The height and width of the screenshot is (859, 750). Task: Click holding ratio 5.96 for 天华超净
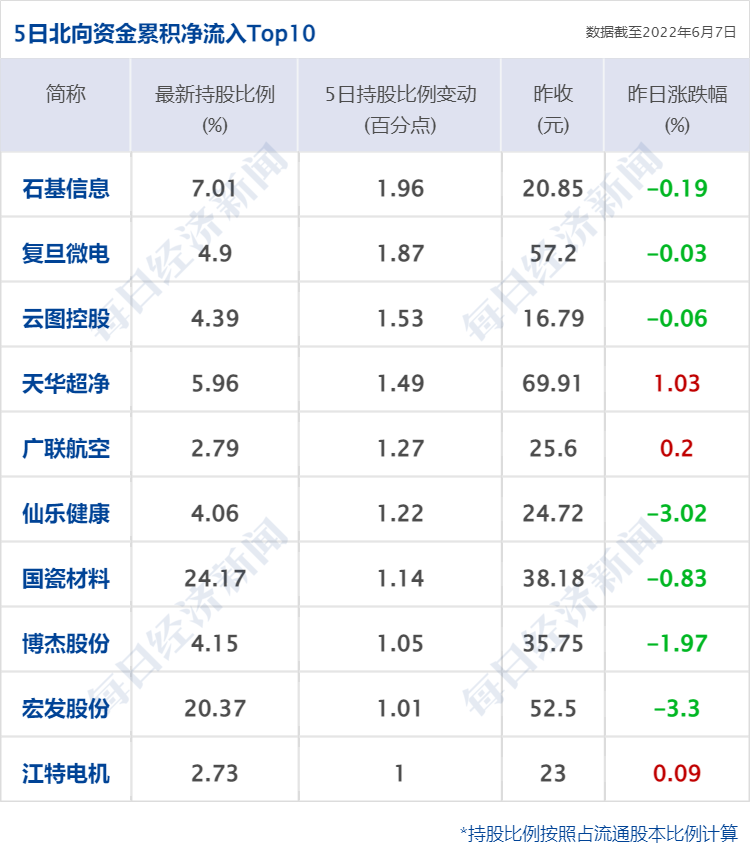(x=215, y=383)
